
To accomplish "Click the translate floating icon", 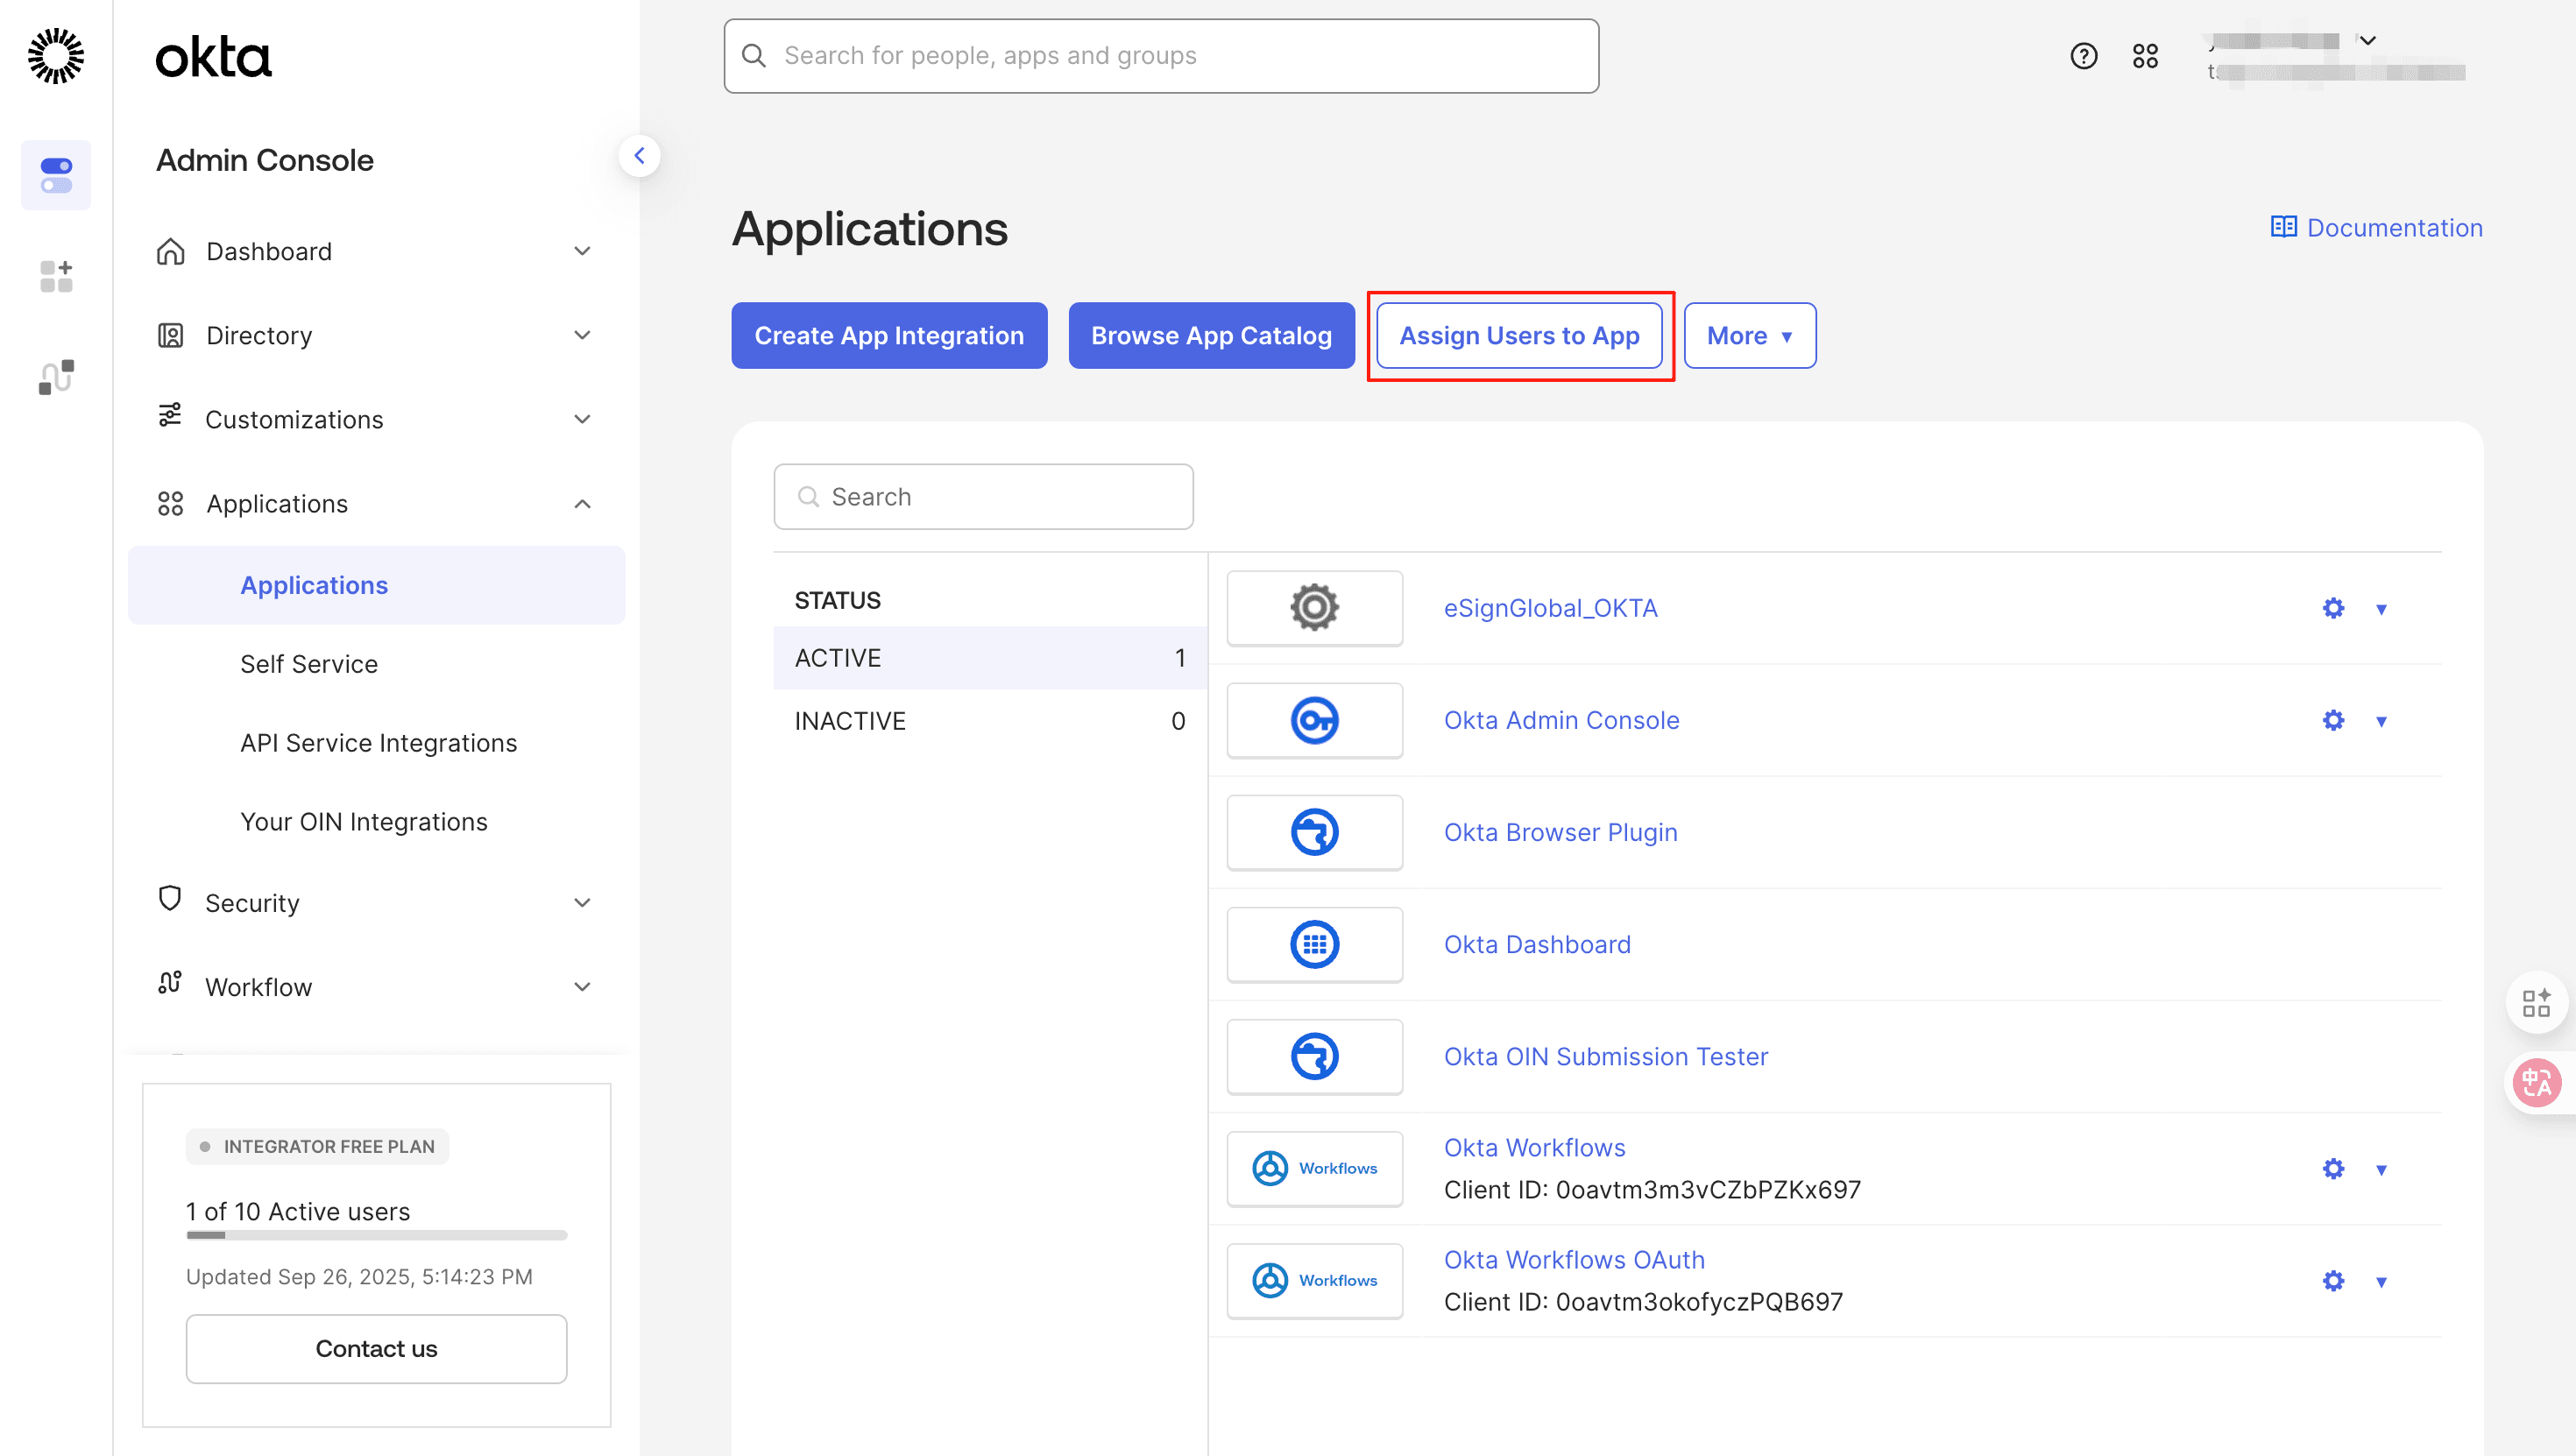I will click(2537, 1082).
